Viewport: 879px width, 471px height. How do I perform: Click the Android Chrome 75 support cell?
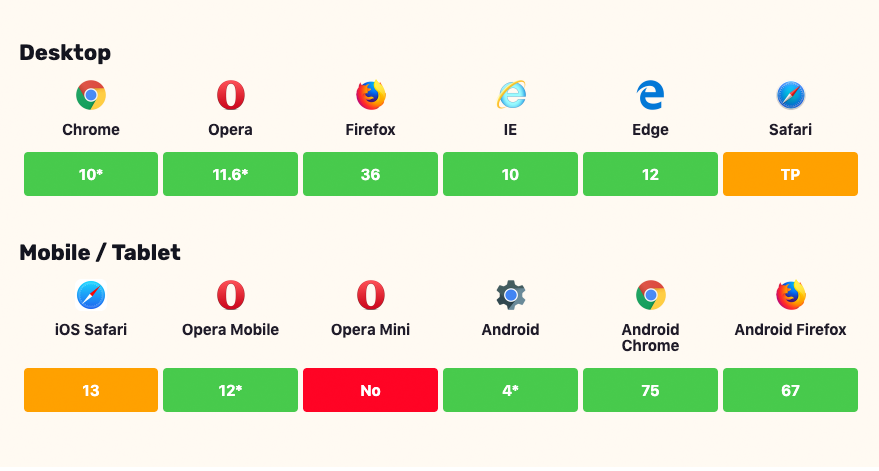click(651, 390)
